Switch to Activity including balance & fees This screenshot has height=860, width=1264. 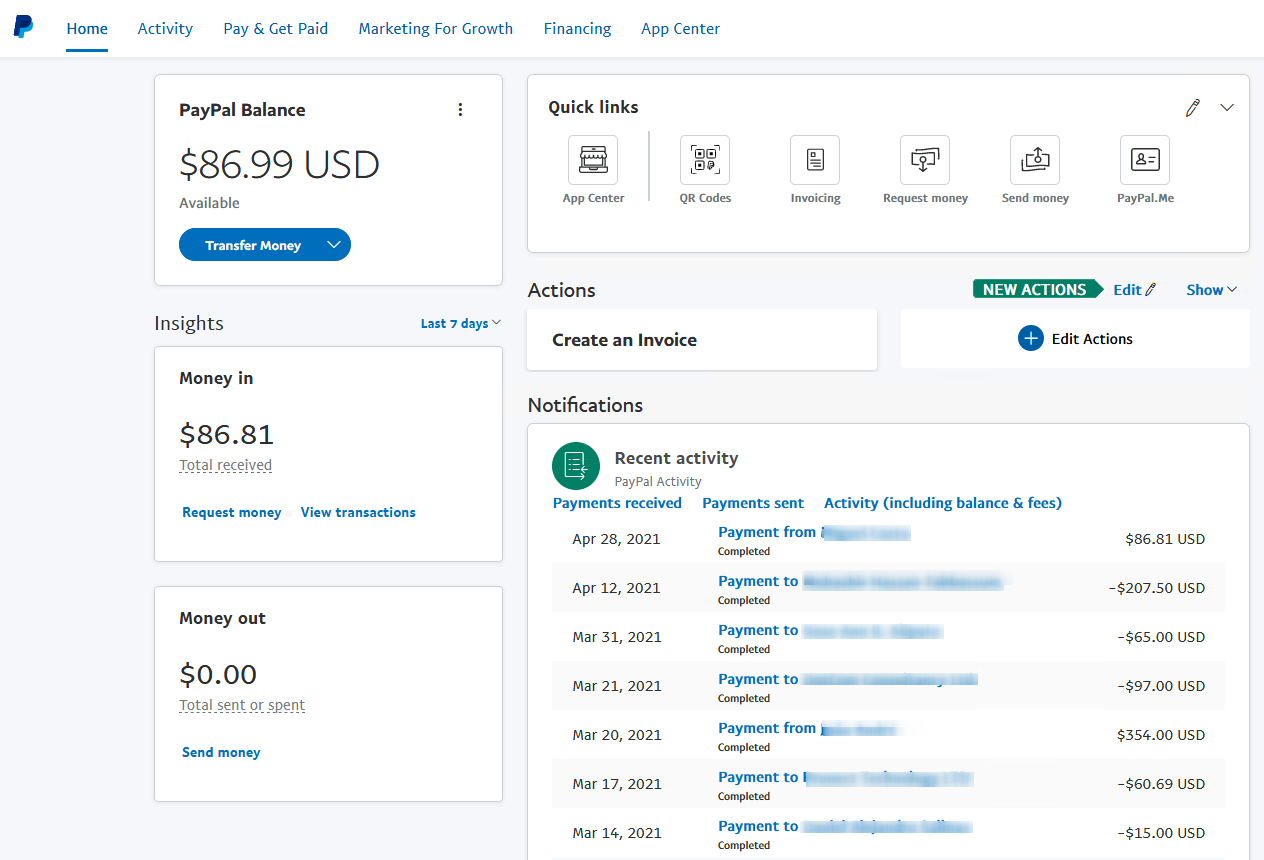(x=943, y=503)
